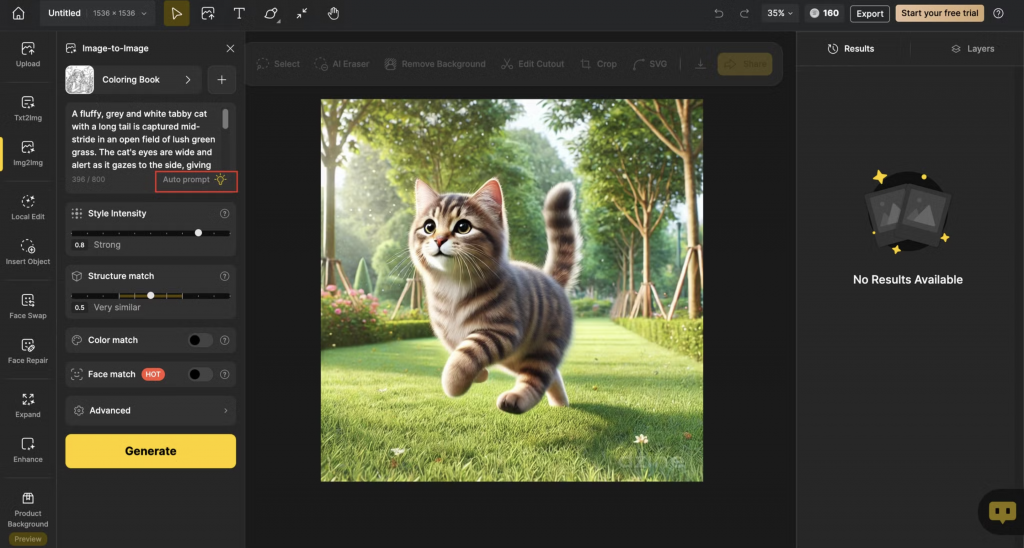Open the chat support bubble
This screenshot has height=548, width=1024.
tap(1001, 512)
